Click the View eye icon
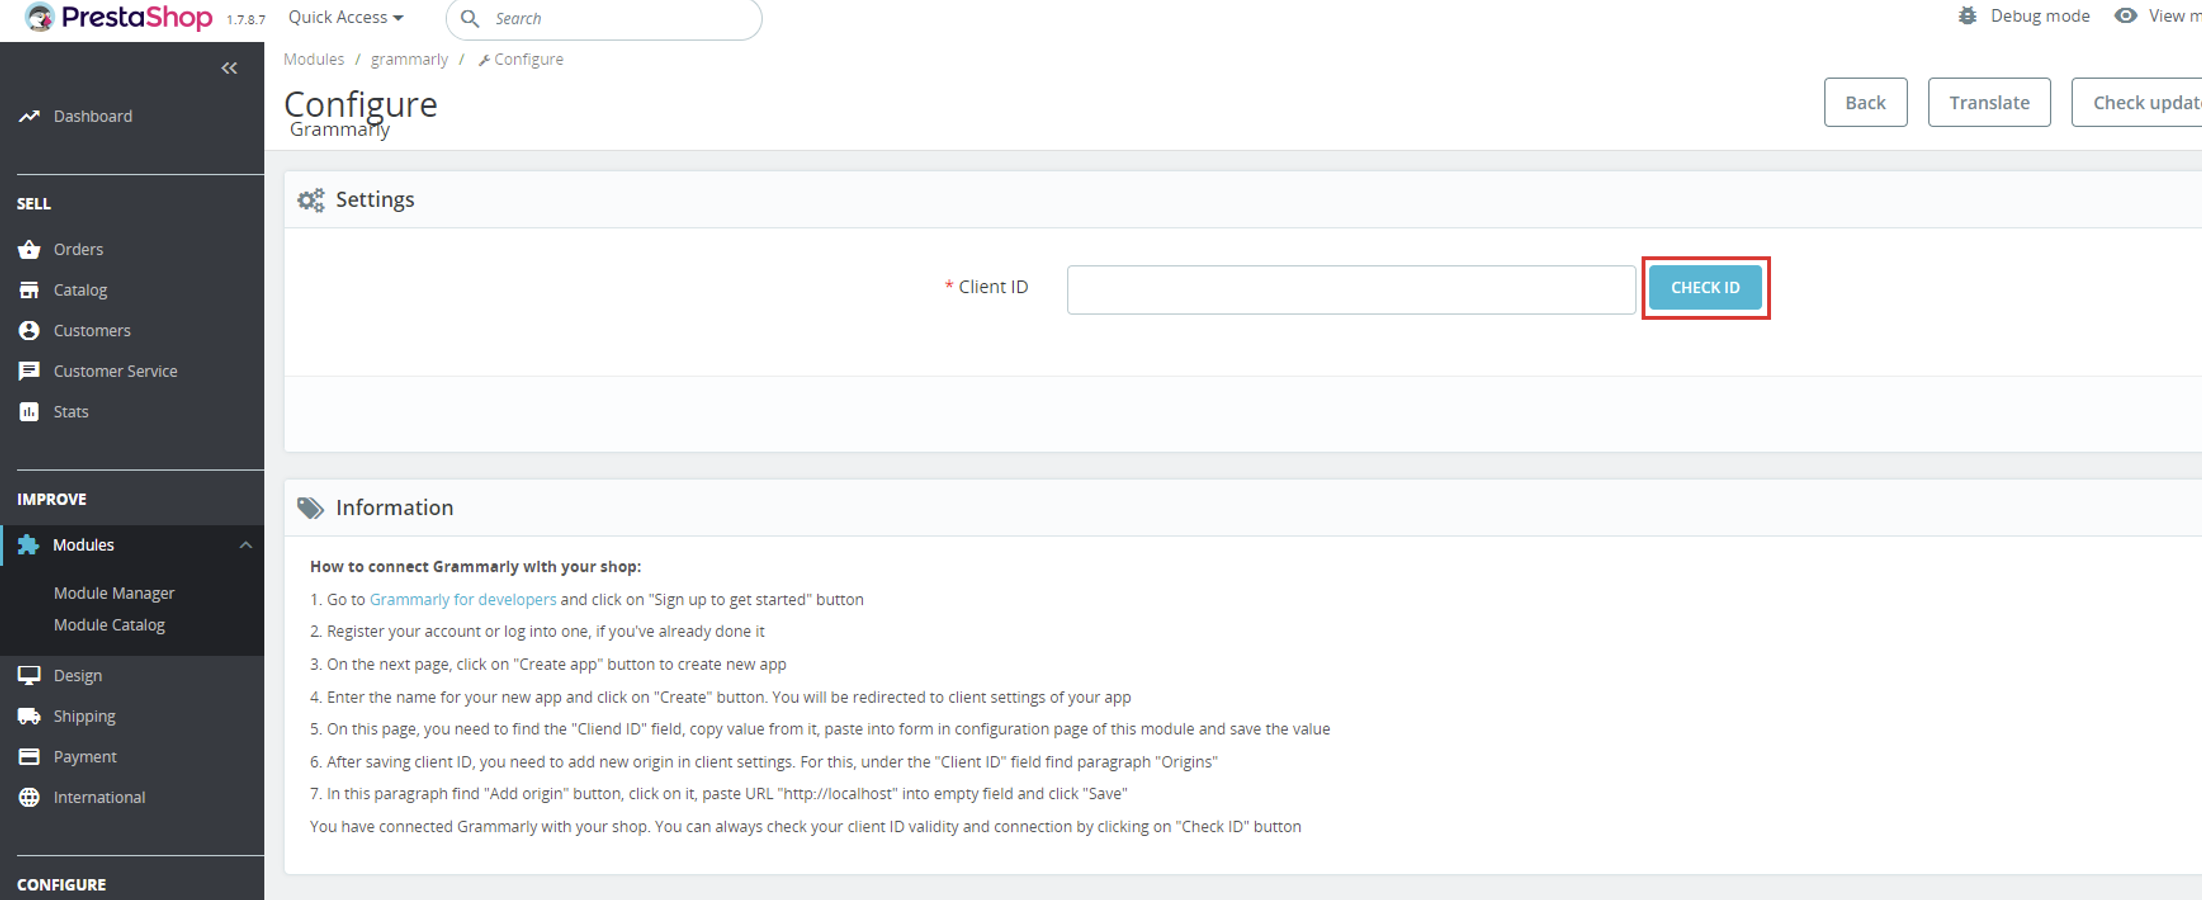This screenshot has width=2202, height=900. click(x=2125, y=16)
